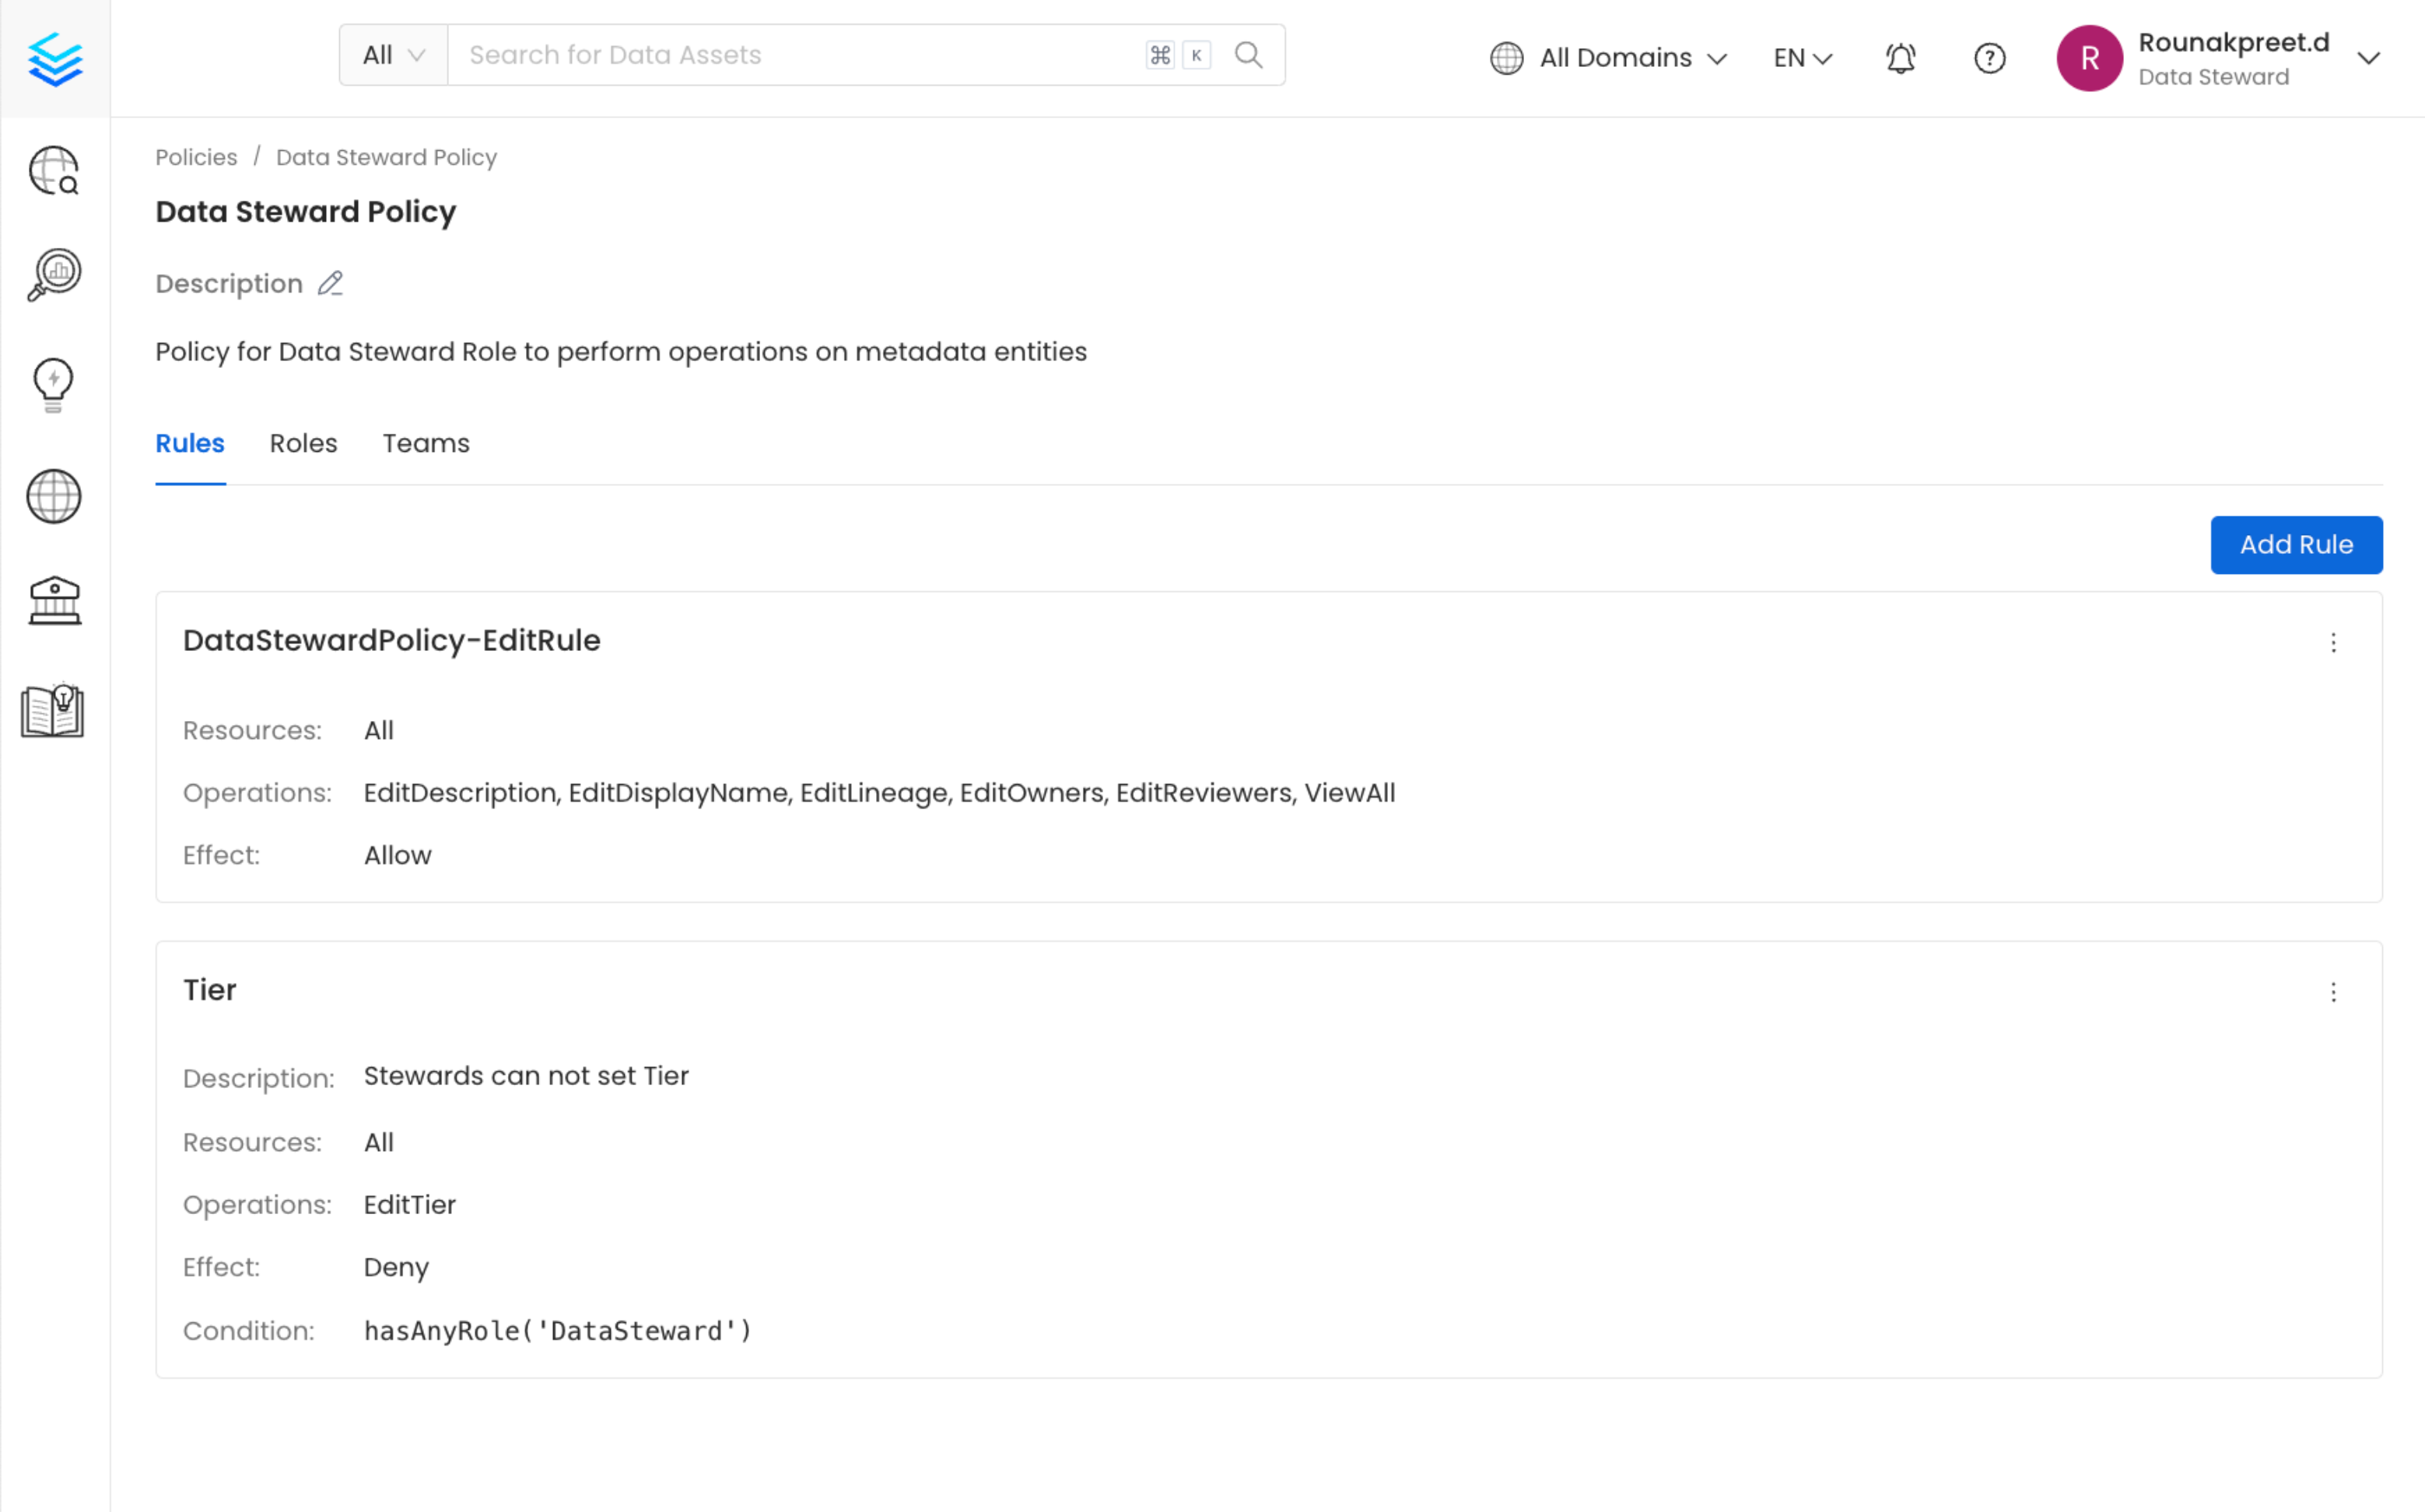Open the Domains globe sidebar icon
Image resolution: width=2425 pixels, height=1512 pixels.
[54, 496]
